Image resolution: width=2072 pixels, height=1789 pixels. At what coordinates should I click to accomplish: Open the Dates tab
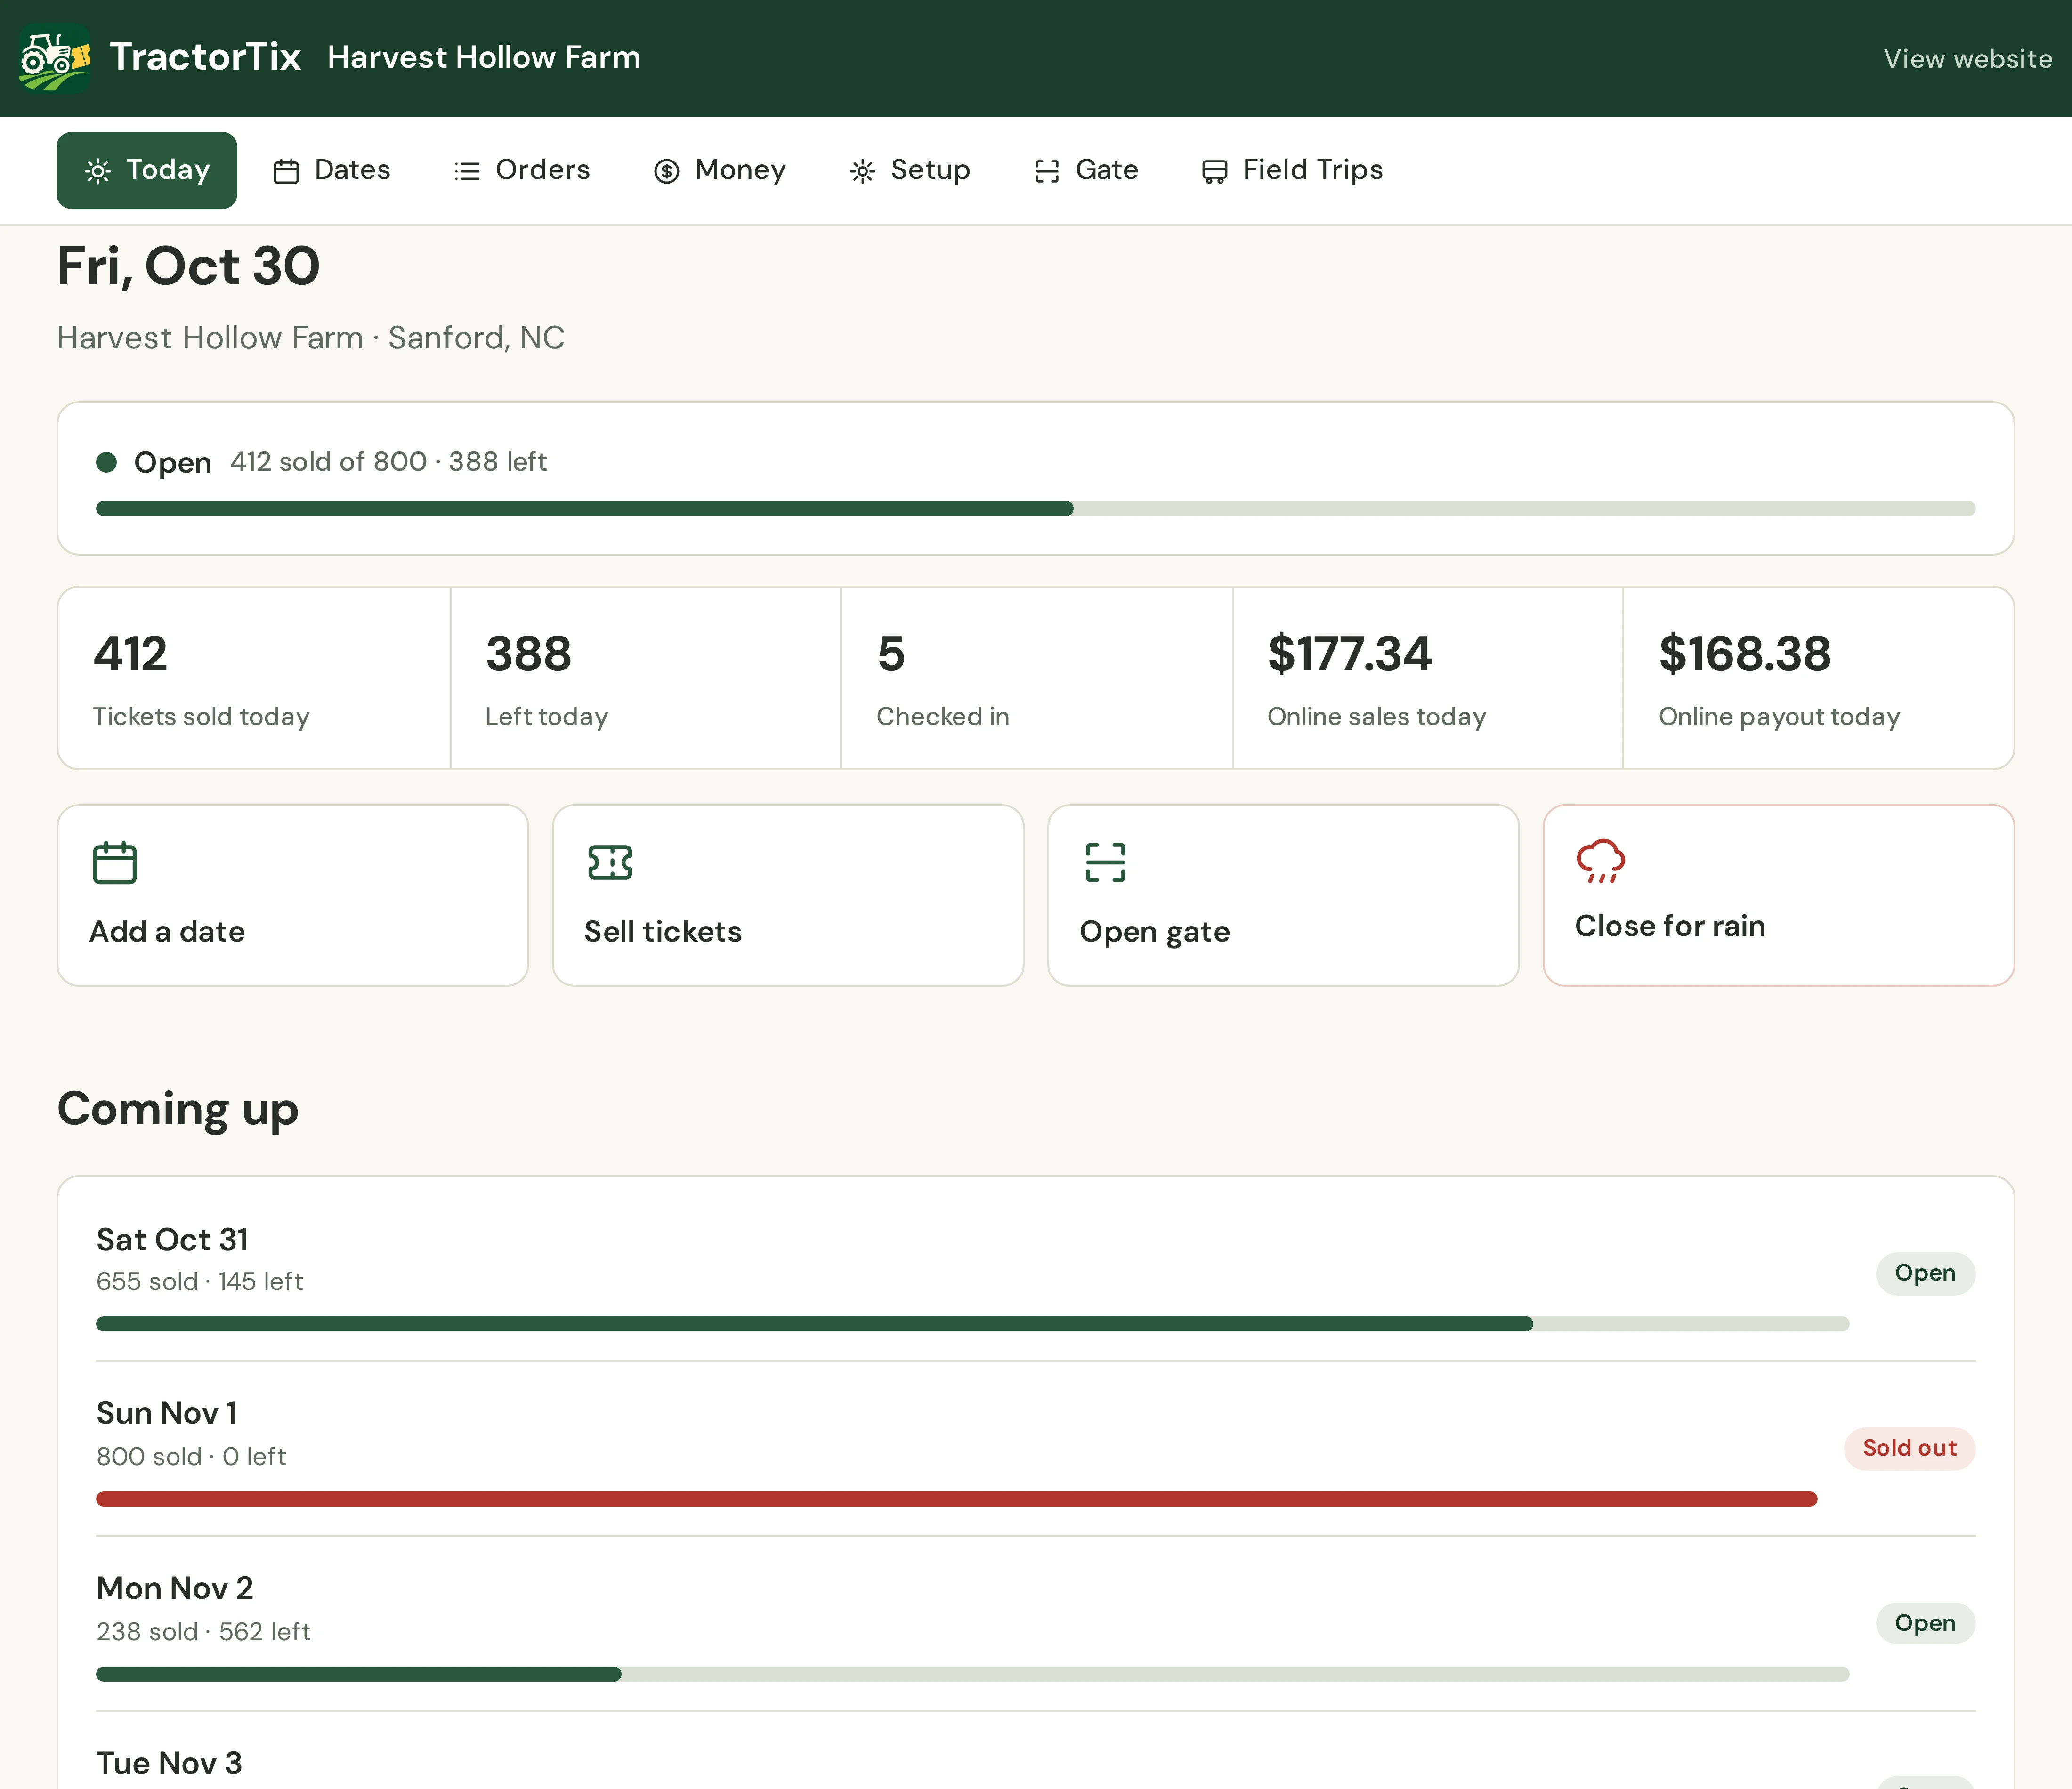(332, 170)
